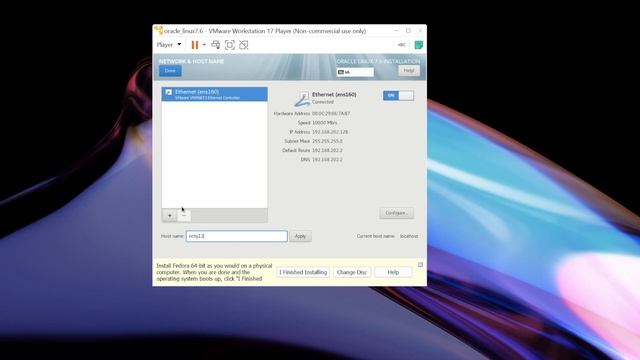Click the Speed value 10000 Mb/s
Image resolution: width=640 pixels, height=360 pixels.
click(x=324, y=123)
